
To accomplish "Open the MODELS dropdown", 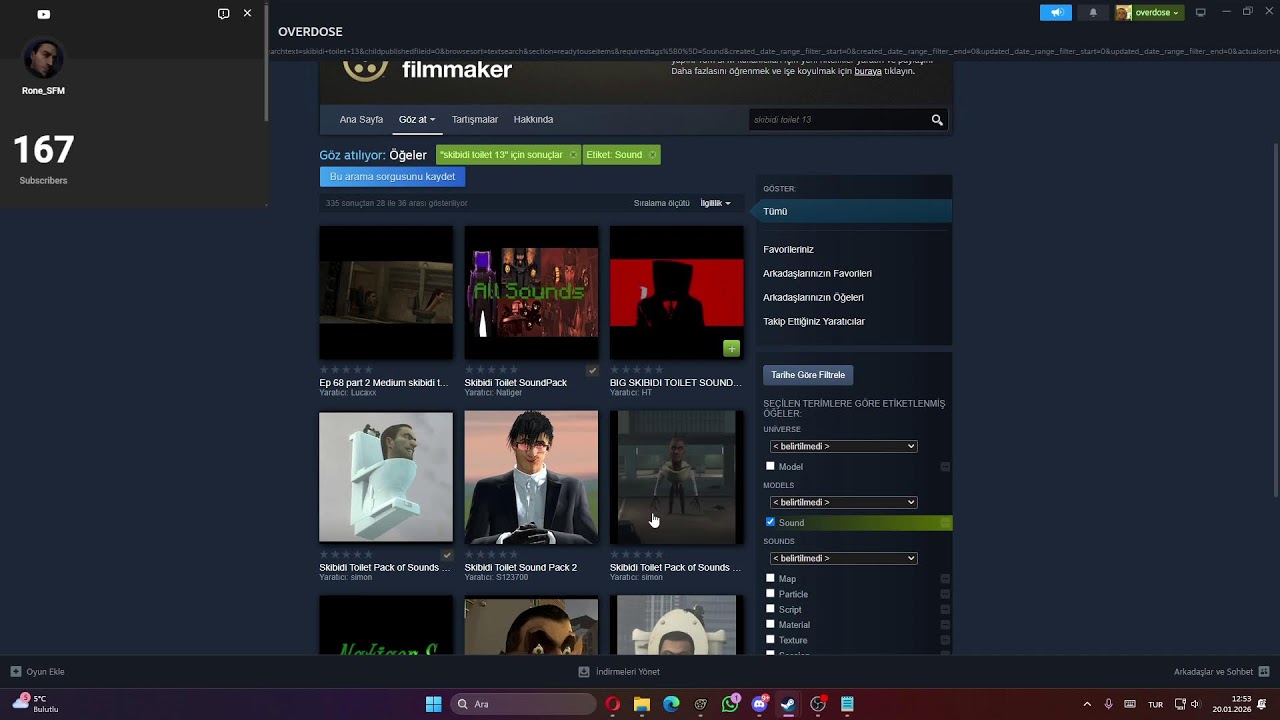I will pos(843,502).
